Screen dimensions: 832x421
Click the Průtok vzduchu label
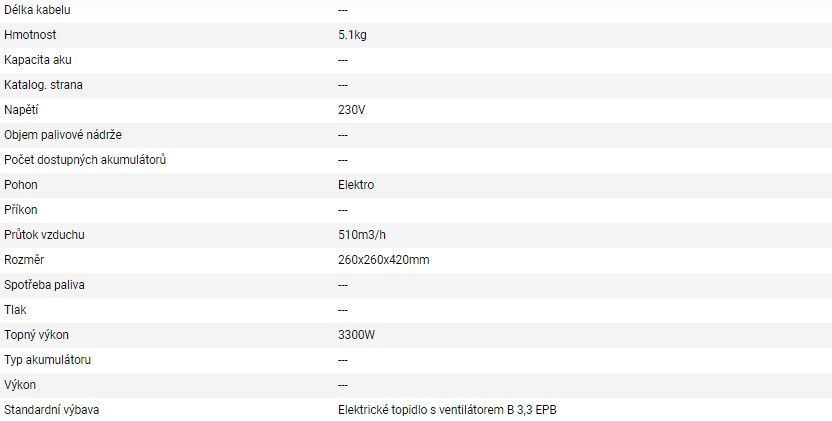[43, 235]
